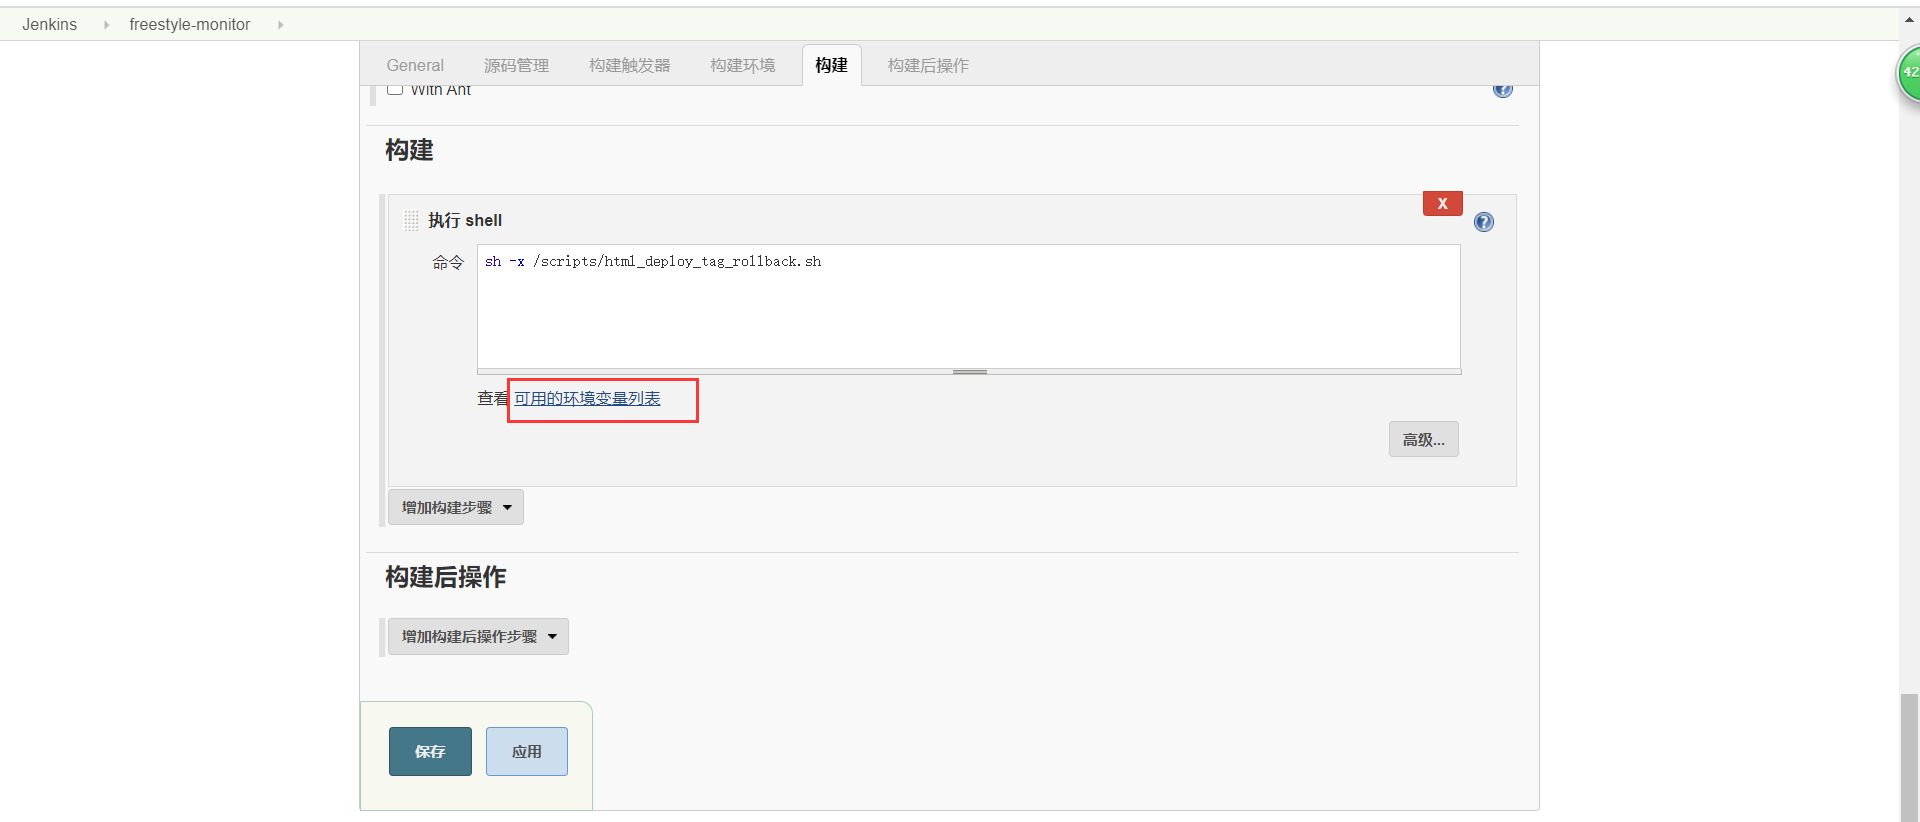Image resolution: width=1920 pixels, height=822 pixels.
Task: Open the freestyle-monitor breadcrumb
Action: click(190, 24)
